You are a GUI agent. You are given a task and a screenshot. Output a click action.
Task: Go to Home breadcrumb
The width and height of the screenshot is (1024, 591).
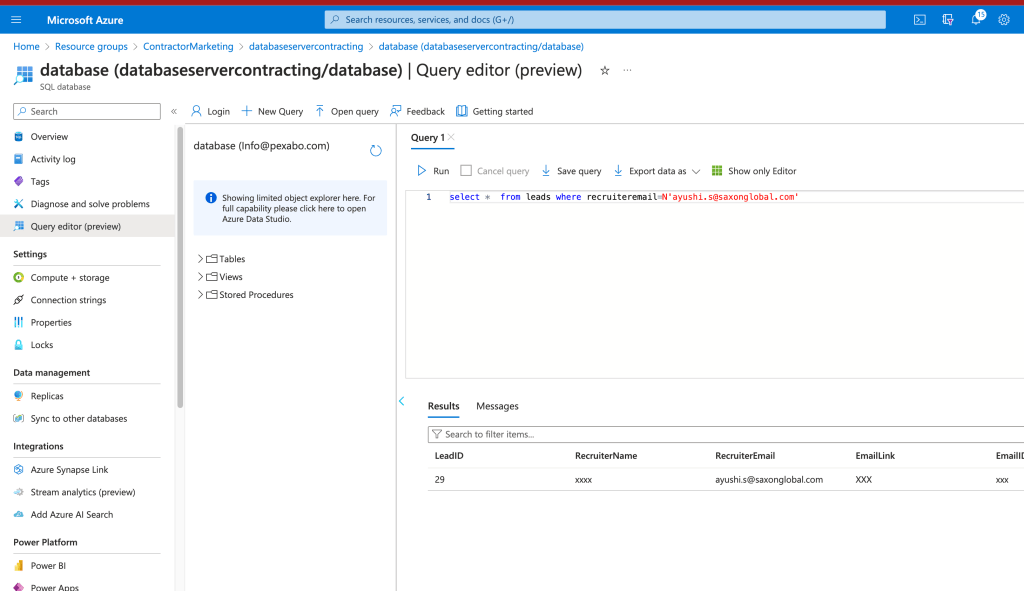click(x=26, y=46)
